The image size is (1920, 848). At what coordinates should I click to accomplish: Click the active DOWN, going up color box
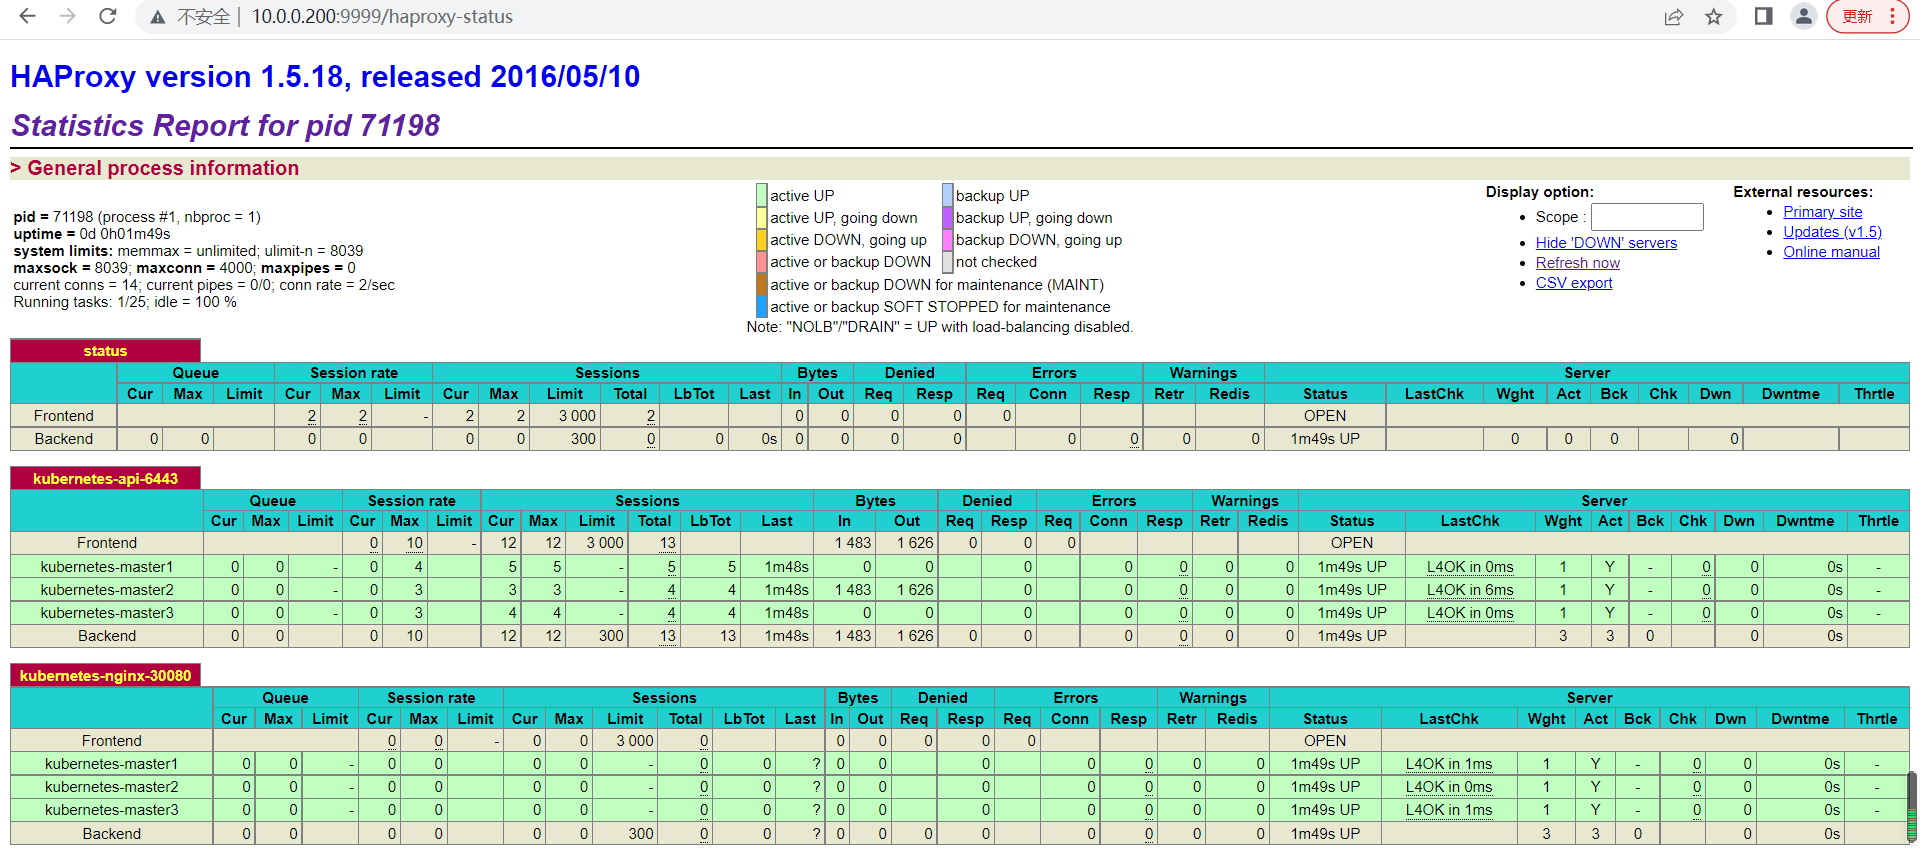pos(762,239)
